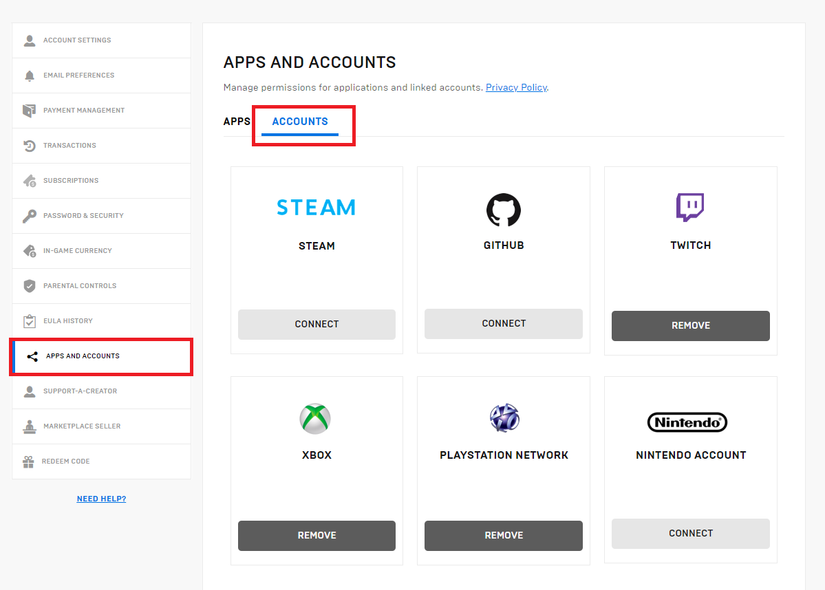Click the Marketplace Seller icon
825x590 pixels.
click(29, 426)
